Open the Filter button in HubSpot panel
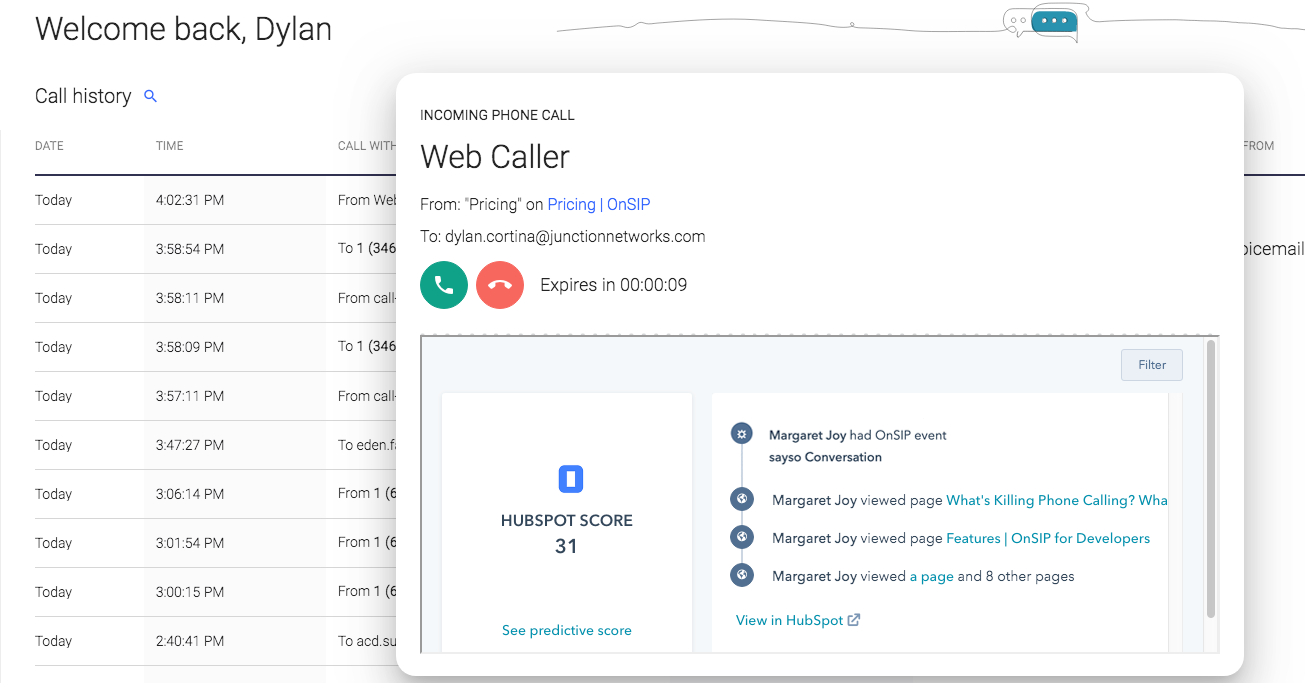 [1151, 365]
